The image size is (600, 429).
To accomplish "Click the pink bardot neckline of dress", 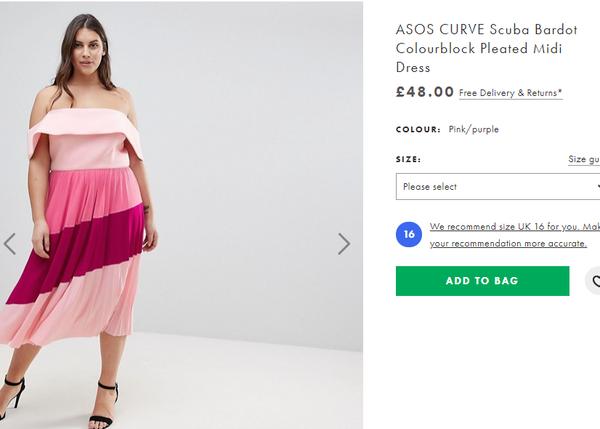I will click(85, 120).
